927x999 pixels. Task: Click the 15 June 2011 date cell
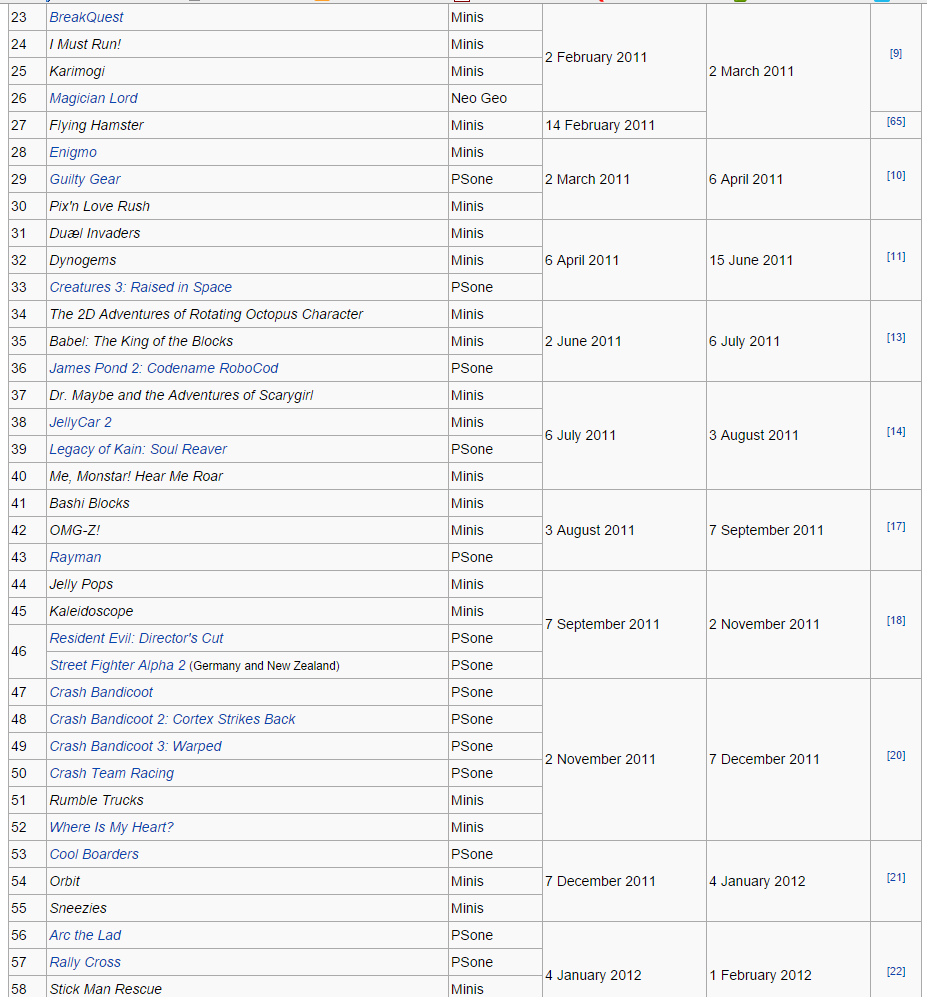click(788, 260)
